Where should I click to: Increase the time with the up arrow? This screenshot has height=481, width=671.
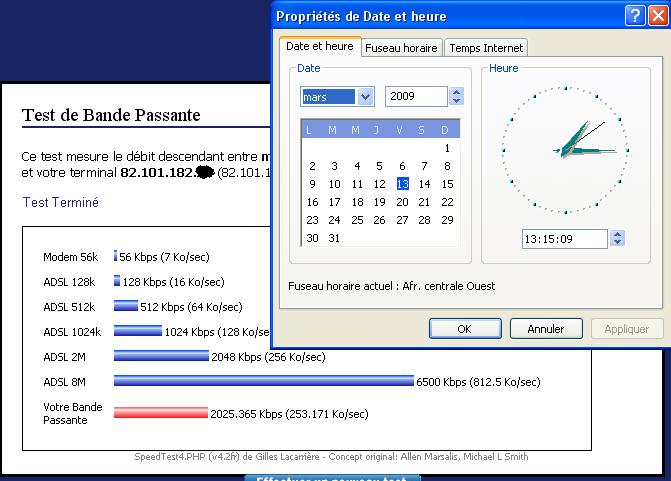(x=617, y=235)
